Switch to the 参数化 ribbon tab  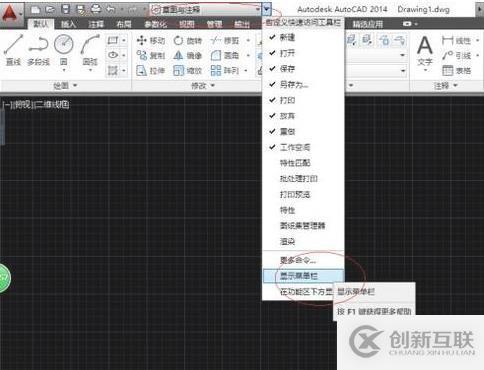point(155,24)
